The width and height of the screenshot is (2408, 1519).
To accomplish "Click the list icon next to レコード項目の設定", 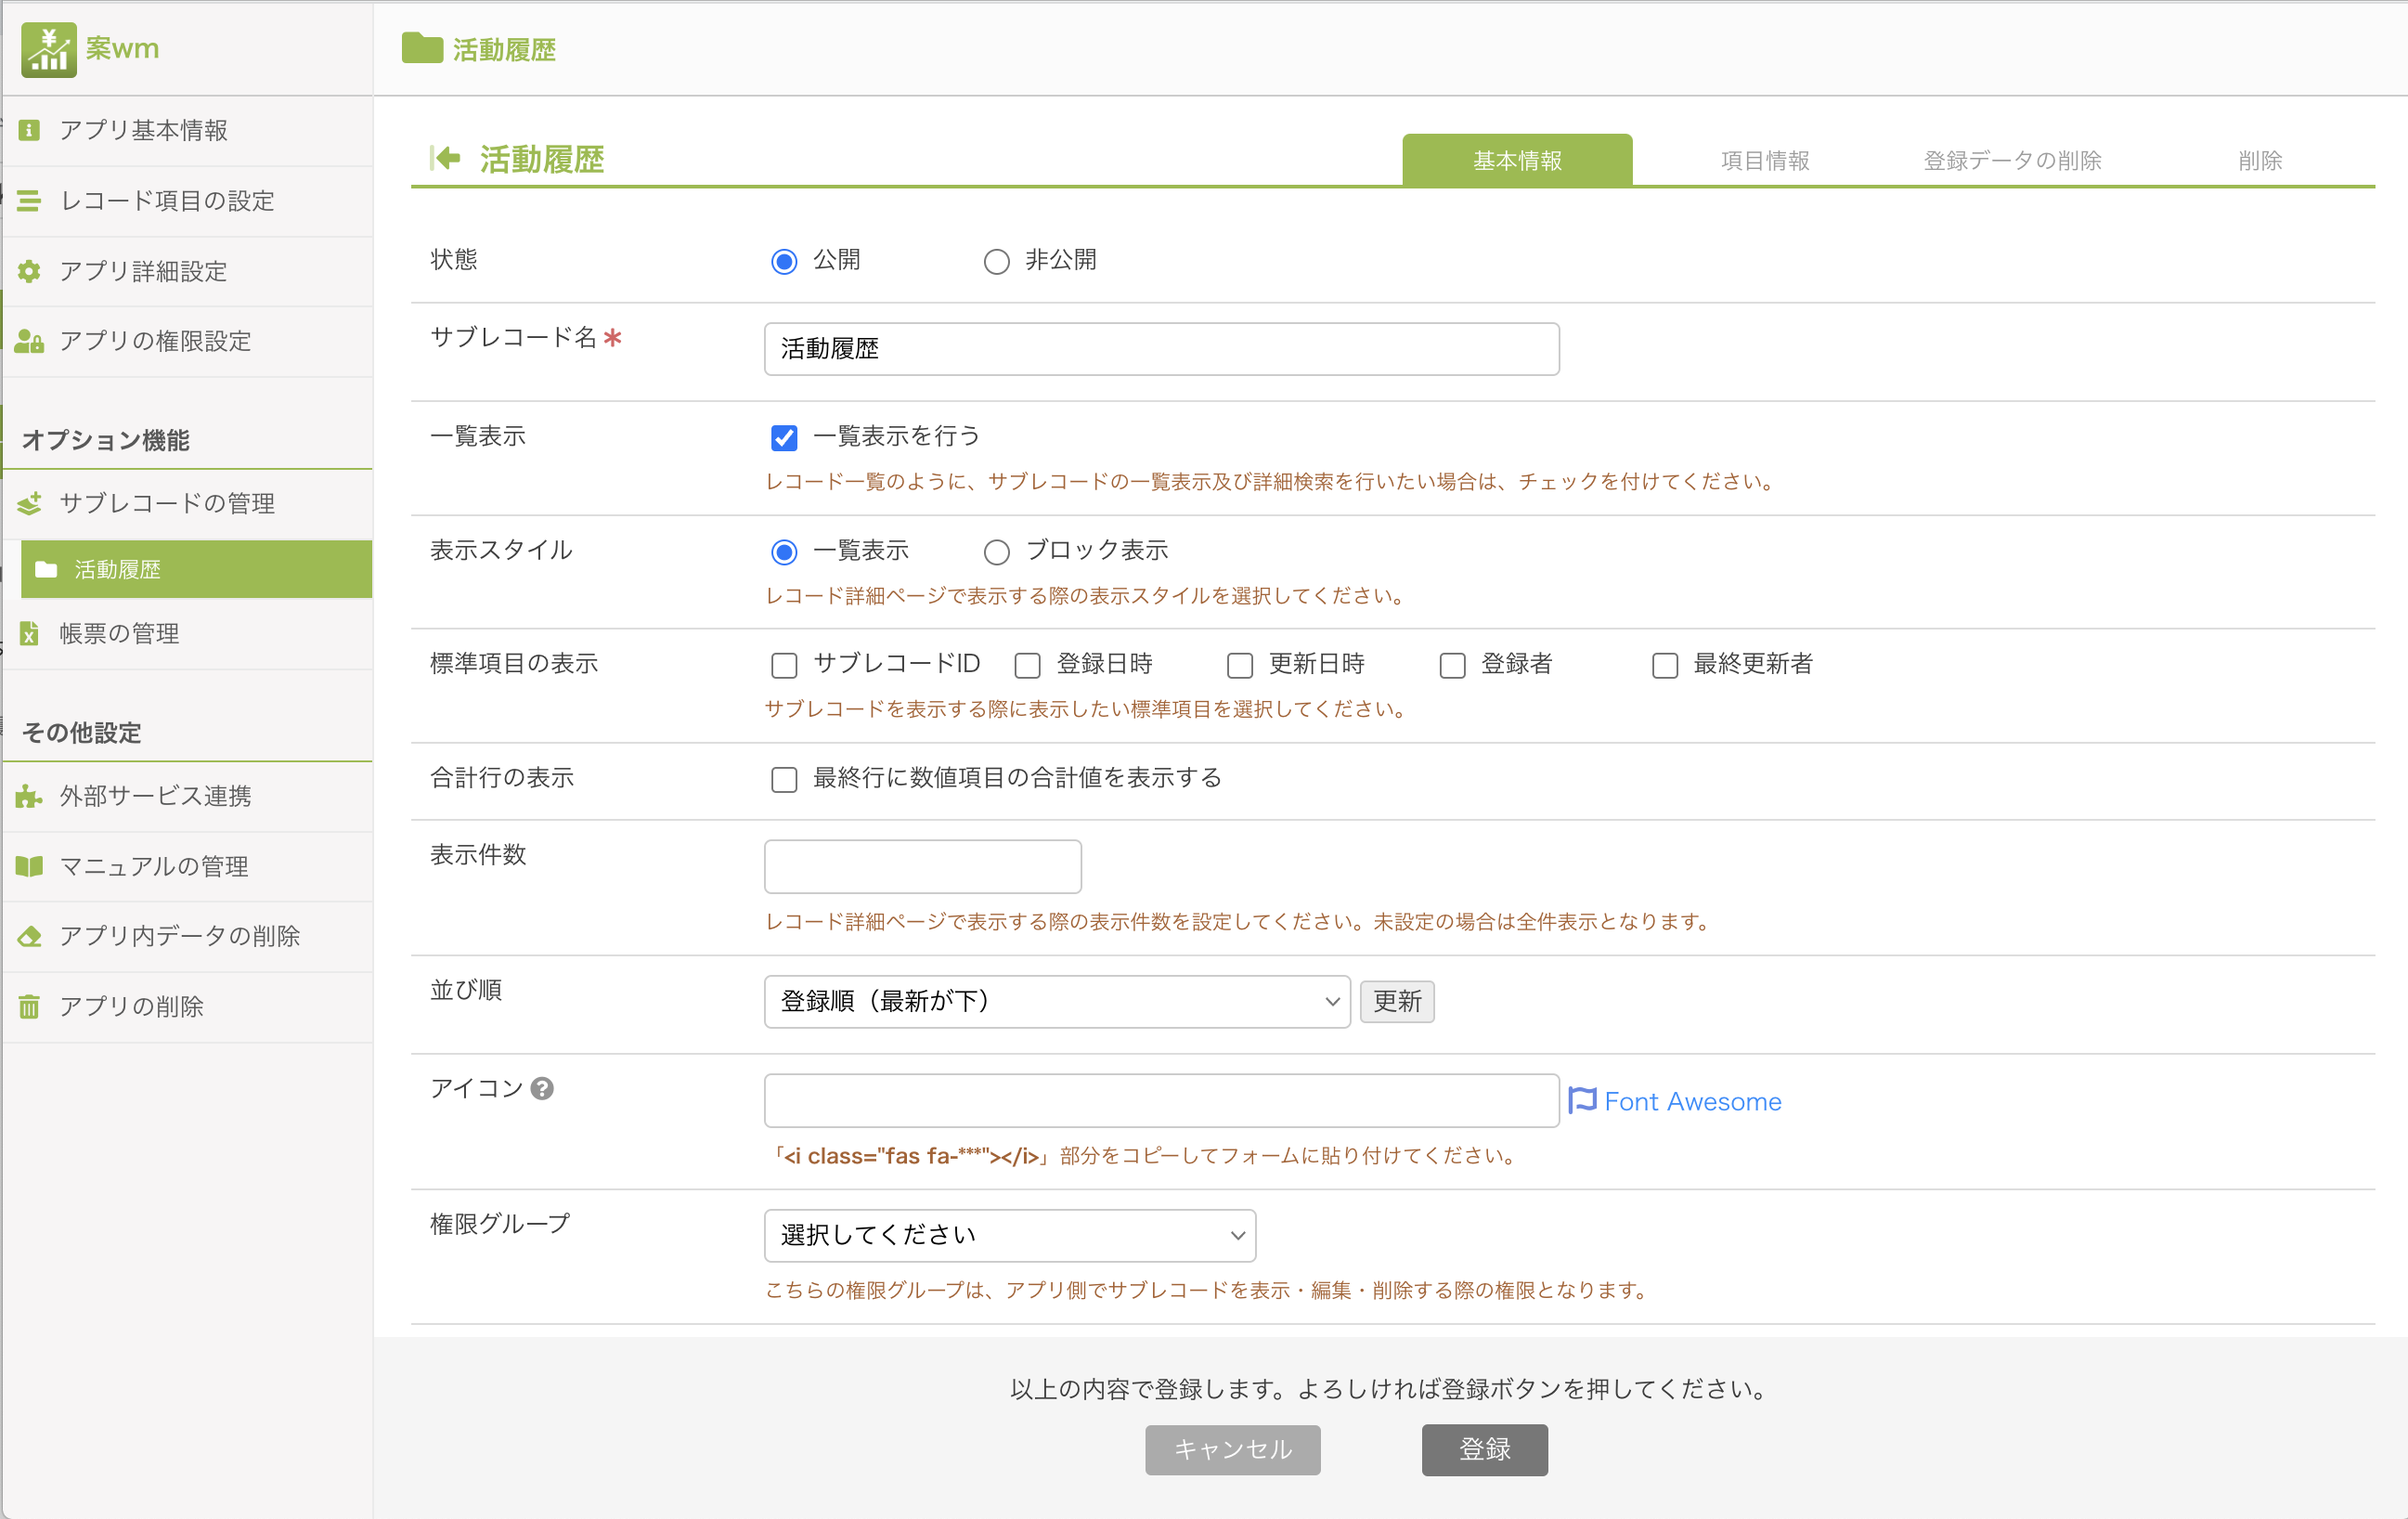I will click(29, 201).
